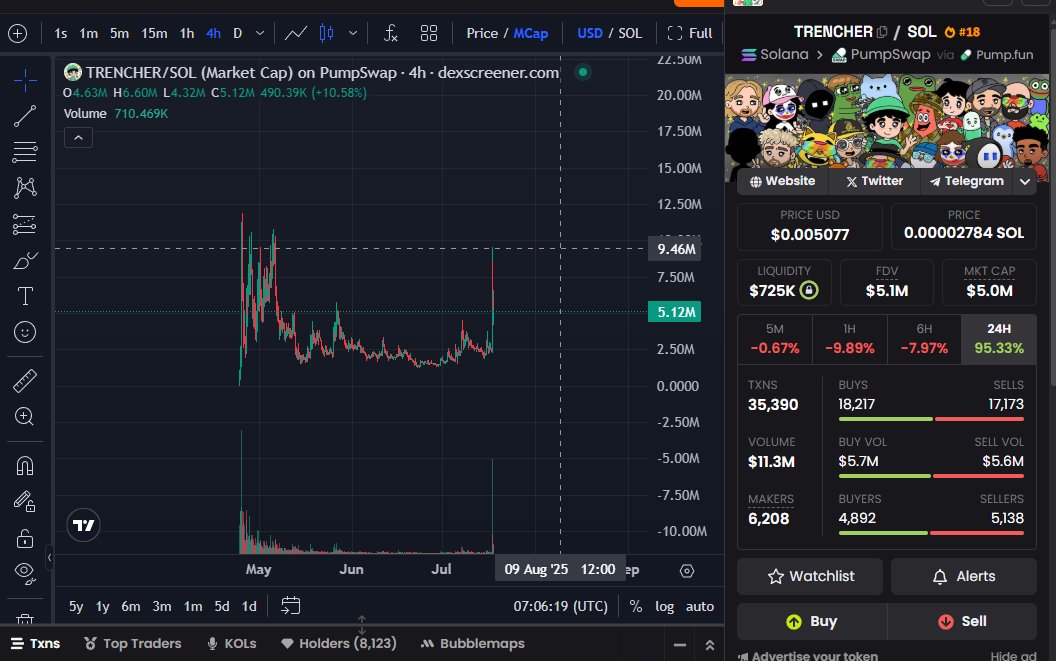Click the token banner image
Viewport: 1056px width, 661px height.
coord(887,121)
